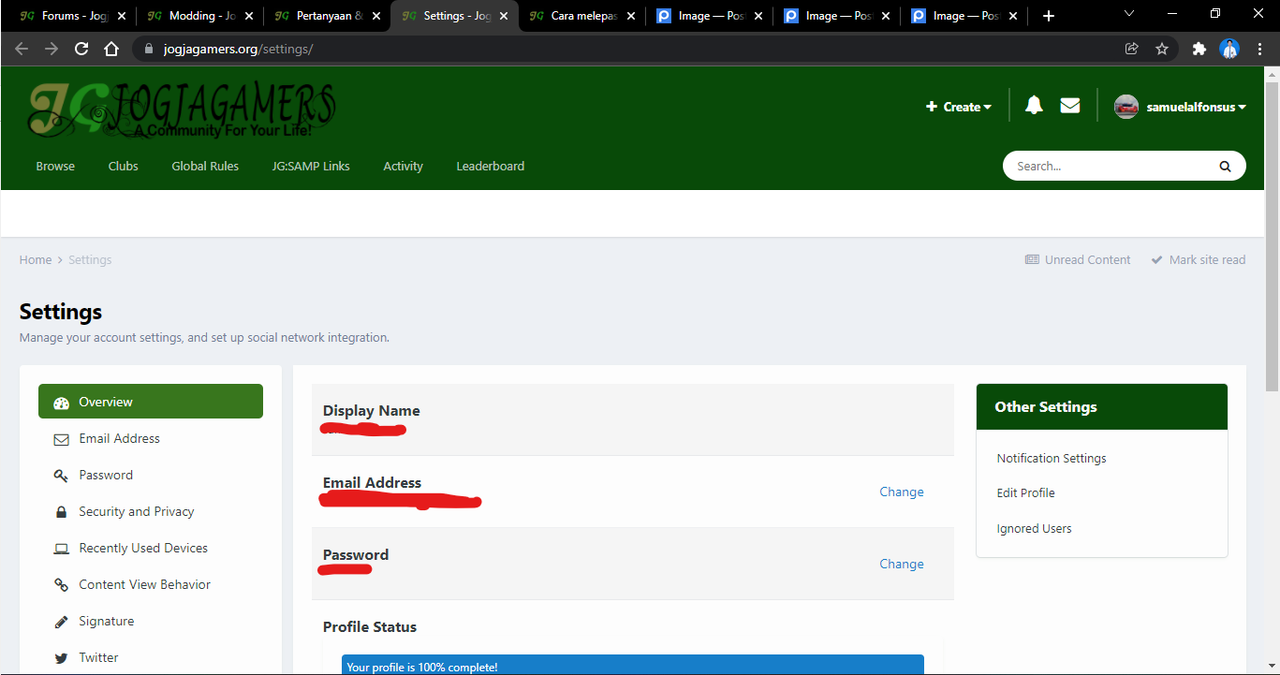
Task: Open the extensions puzzle icon
Action: coord(1199,48)
